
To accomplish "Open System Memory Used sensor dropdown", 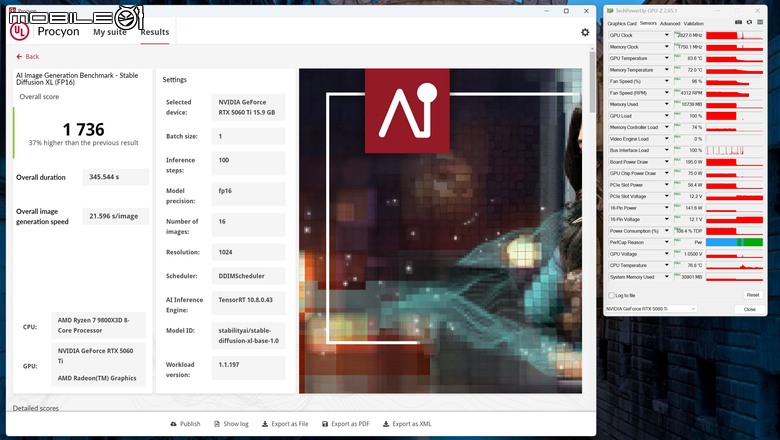I will point(667,277).
